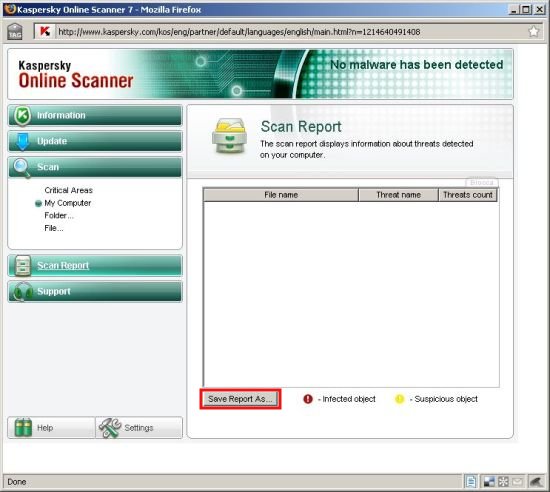Click the page document icon in the status bar
This screenshot has width=550, height=492.
tap(471, 482)
